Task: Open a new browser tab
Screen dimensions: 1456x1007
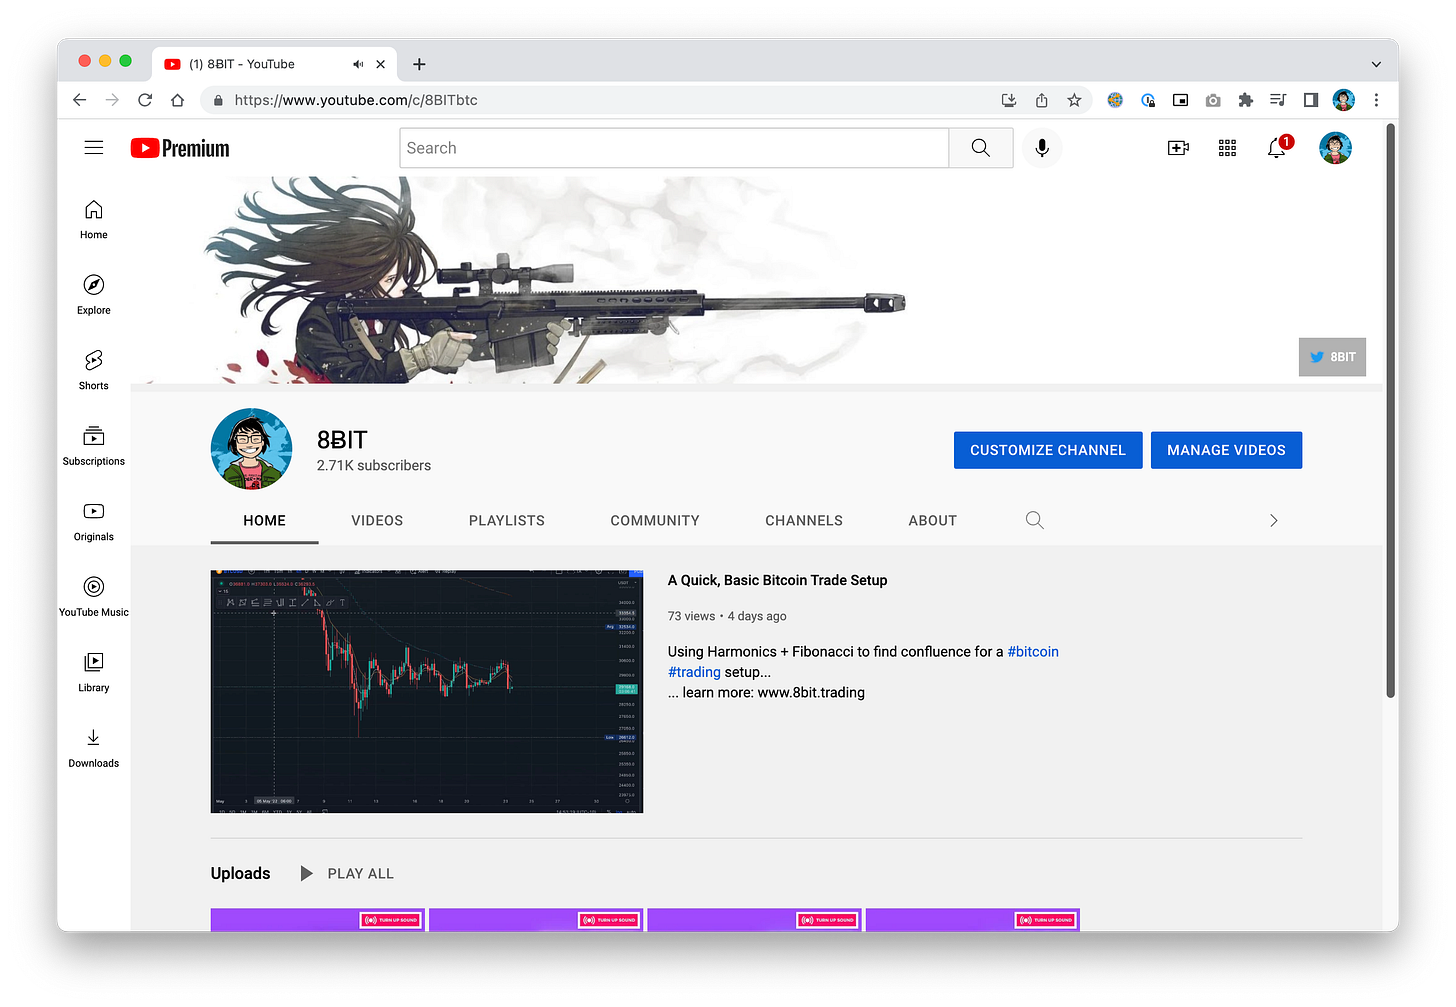Action: tap(419, 64)
